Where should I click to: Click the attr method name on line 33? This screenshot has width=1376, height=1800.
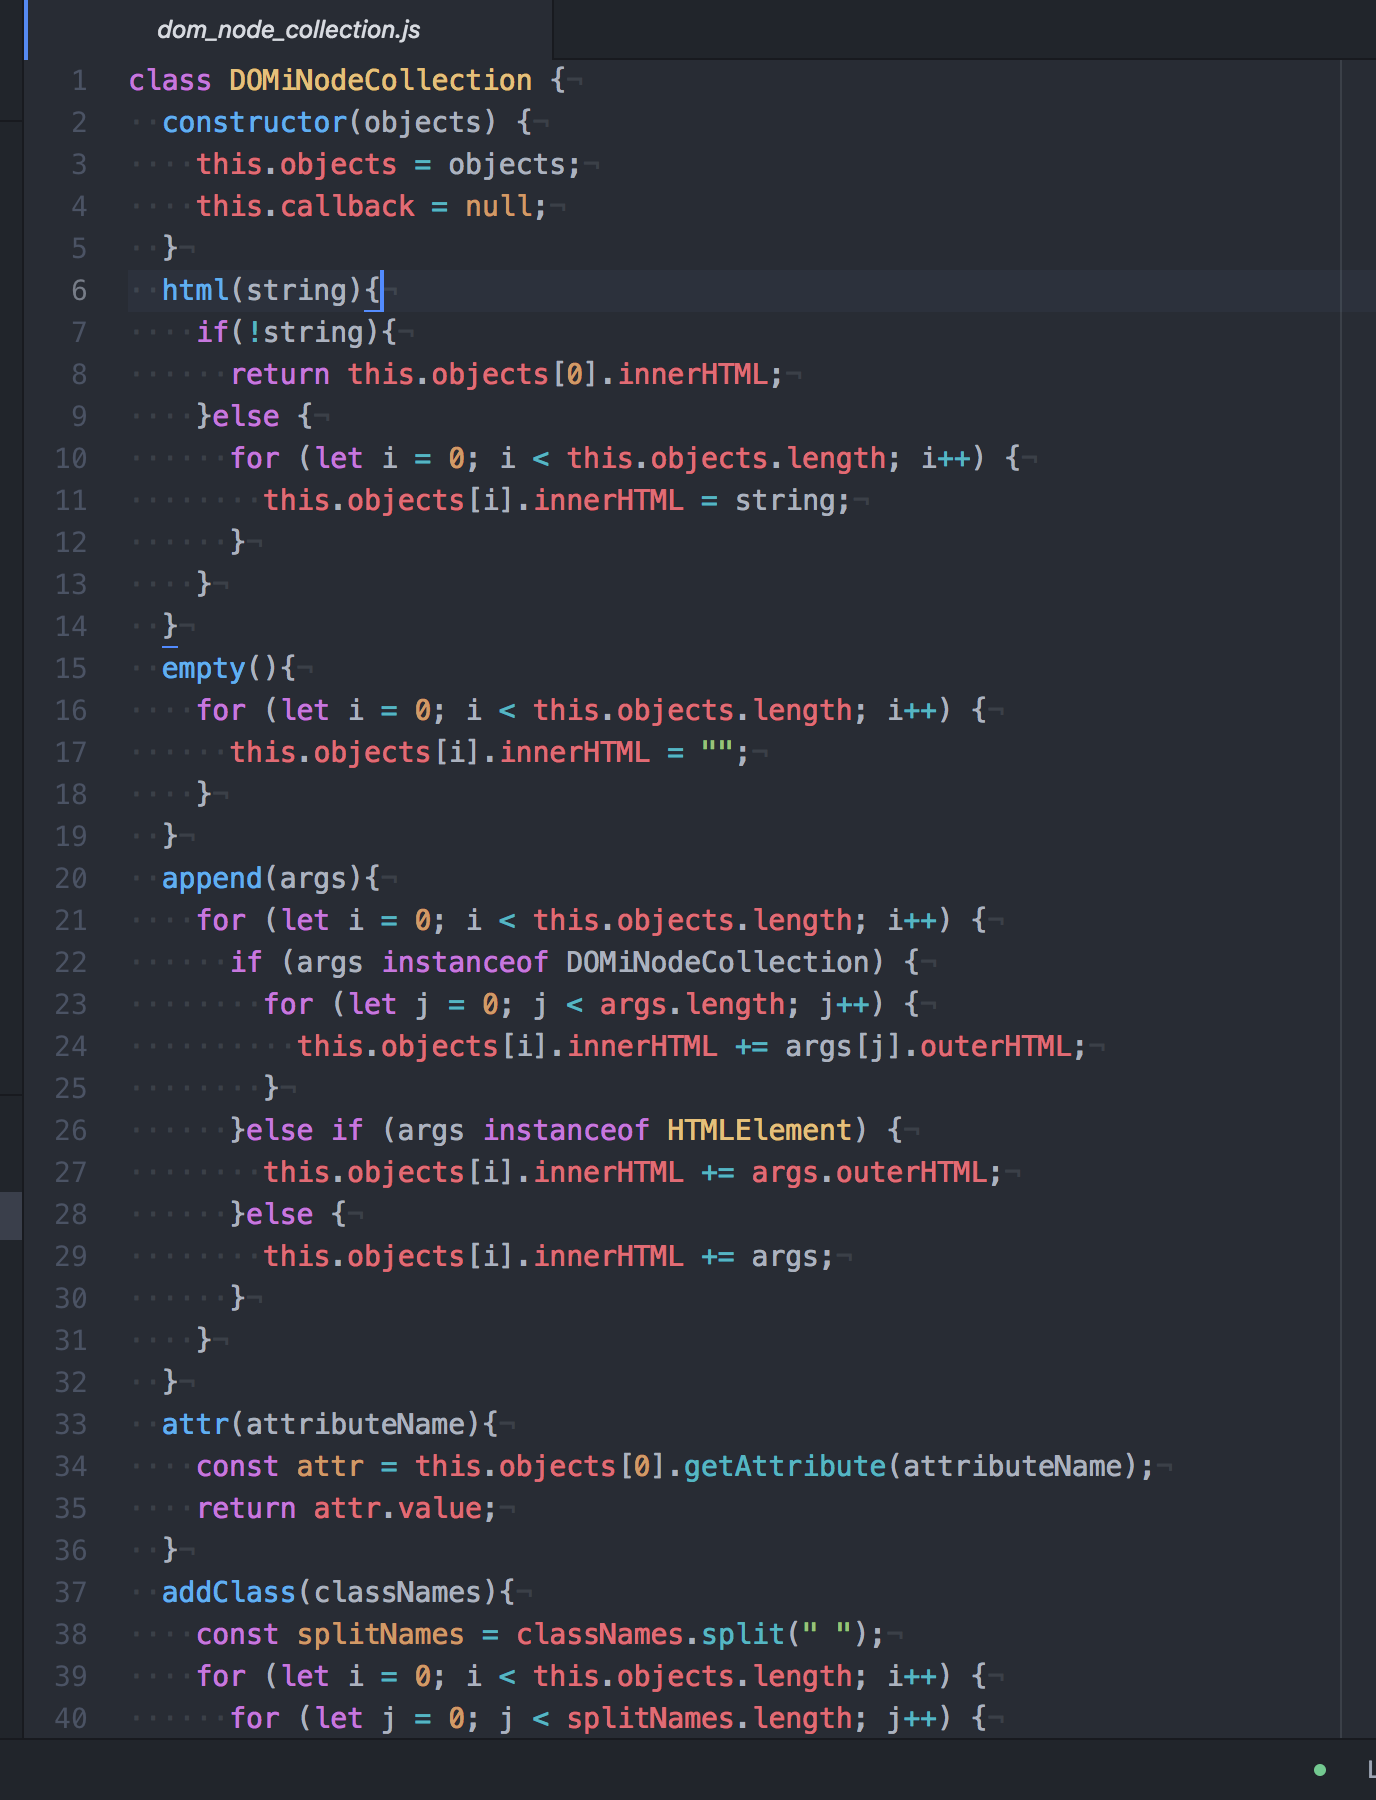[x=196, y=1424]
